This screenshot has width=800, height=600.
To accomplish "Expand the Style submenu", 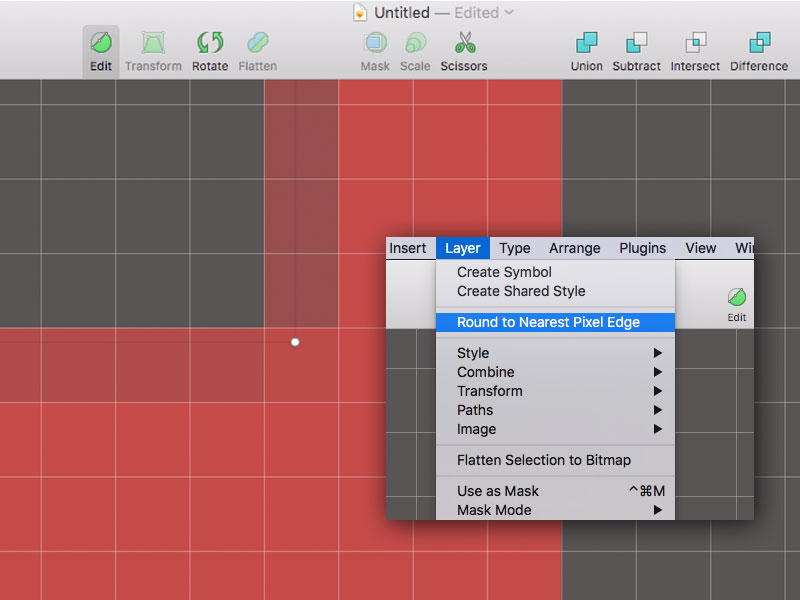I will pos(555,353).
